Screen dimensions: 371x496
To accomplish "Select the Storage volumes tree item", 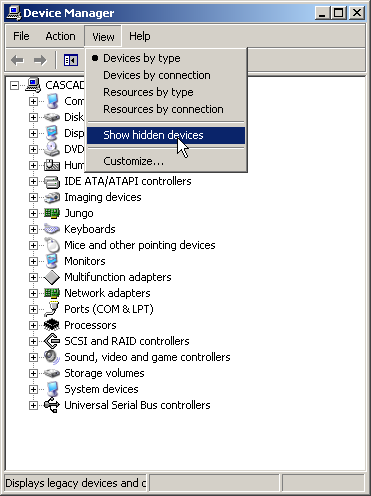I will pyautogui.click(x=104, y=373).
